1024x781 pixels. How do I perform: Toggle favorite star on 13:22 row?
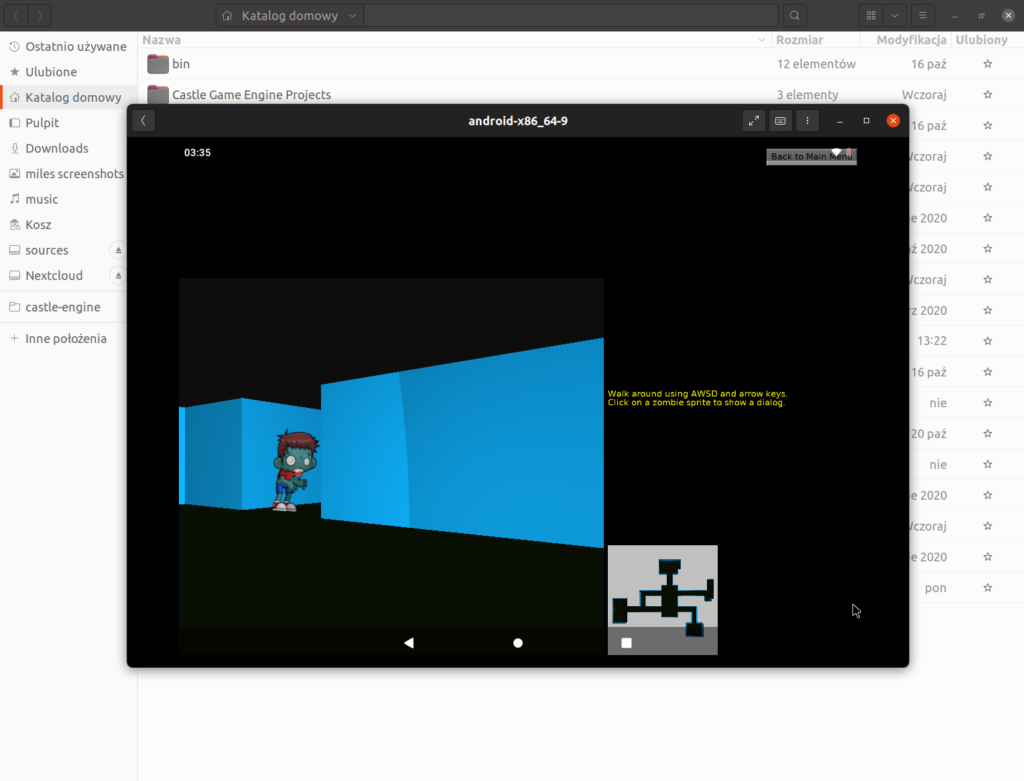coord(987,341)
